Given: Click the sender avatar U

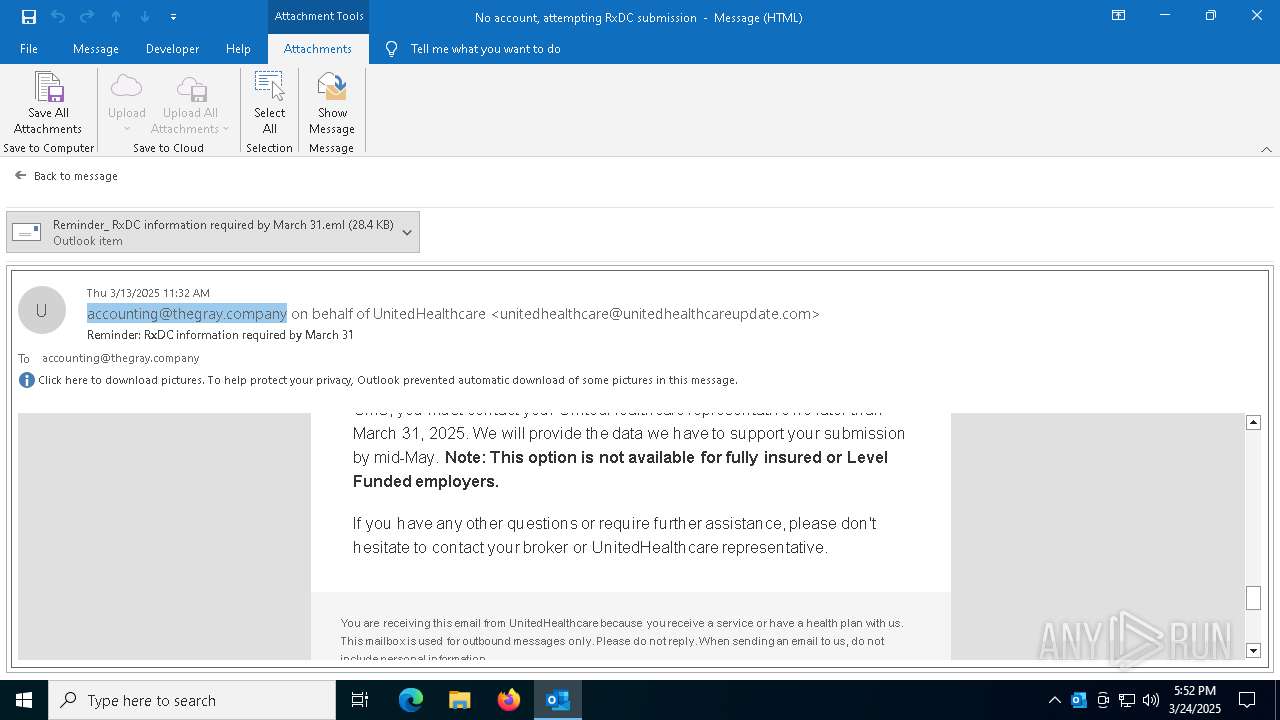Looking at the screenshot, I should point(42,310).
